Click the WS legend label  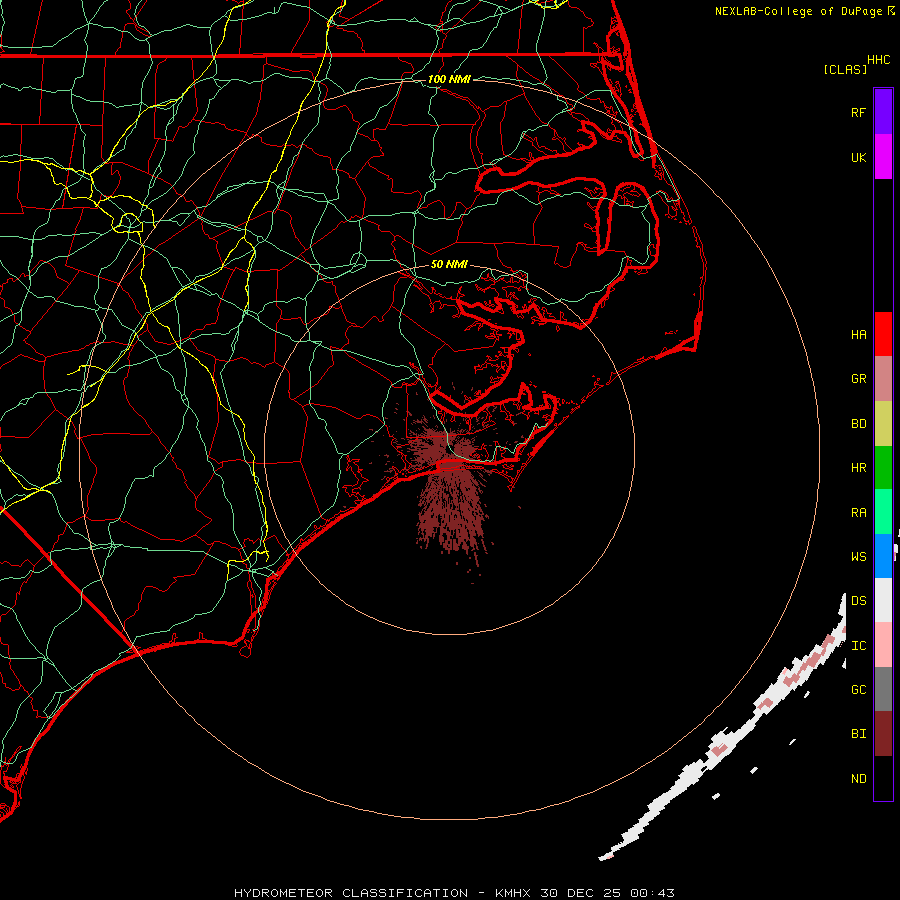(x=858, y=557)
